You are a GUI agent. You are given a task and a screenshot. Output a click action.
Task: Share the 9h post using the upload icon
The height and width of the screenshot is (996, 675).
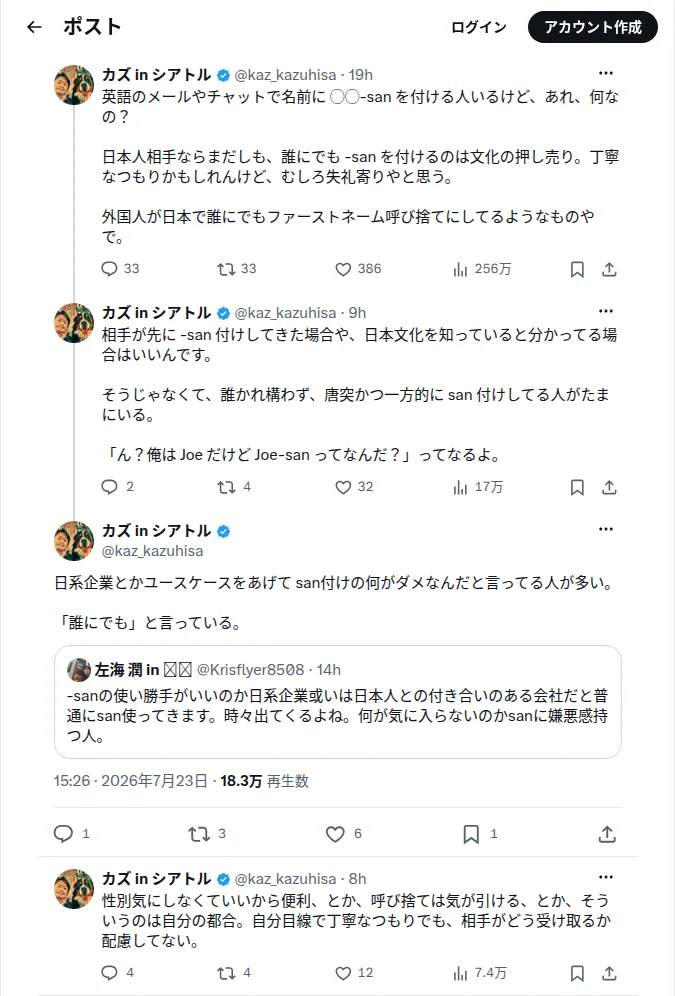coord(609,487)
